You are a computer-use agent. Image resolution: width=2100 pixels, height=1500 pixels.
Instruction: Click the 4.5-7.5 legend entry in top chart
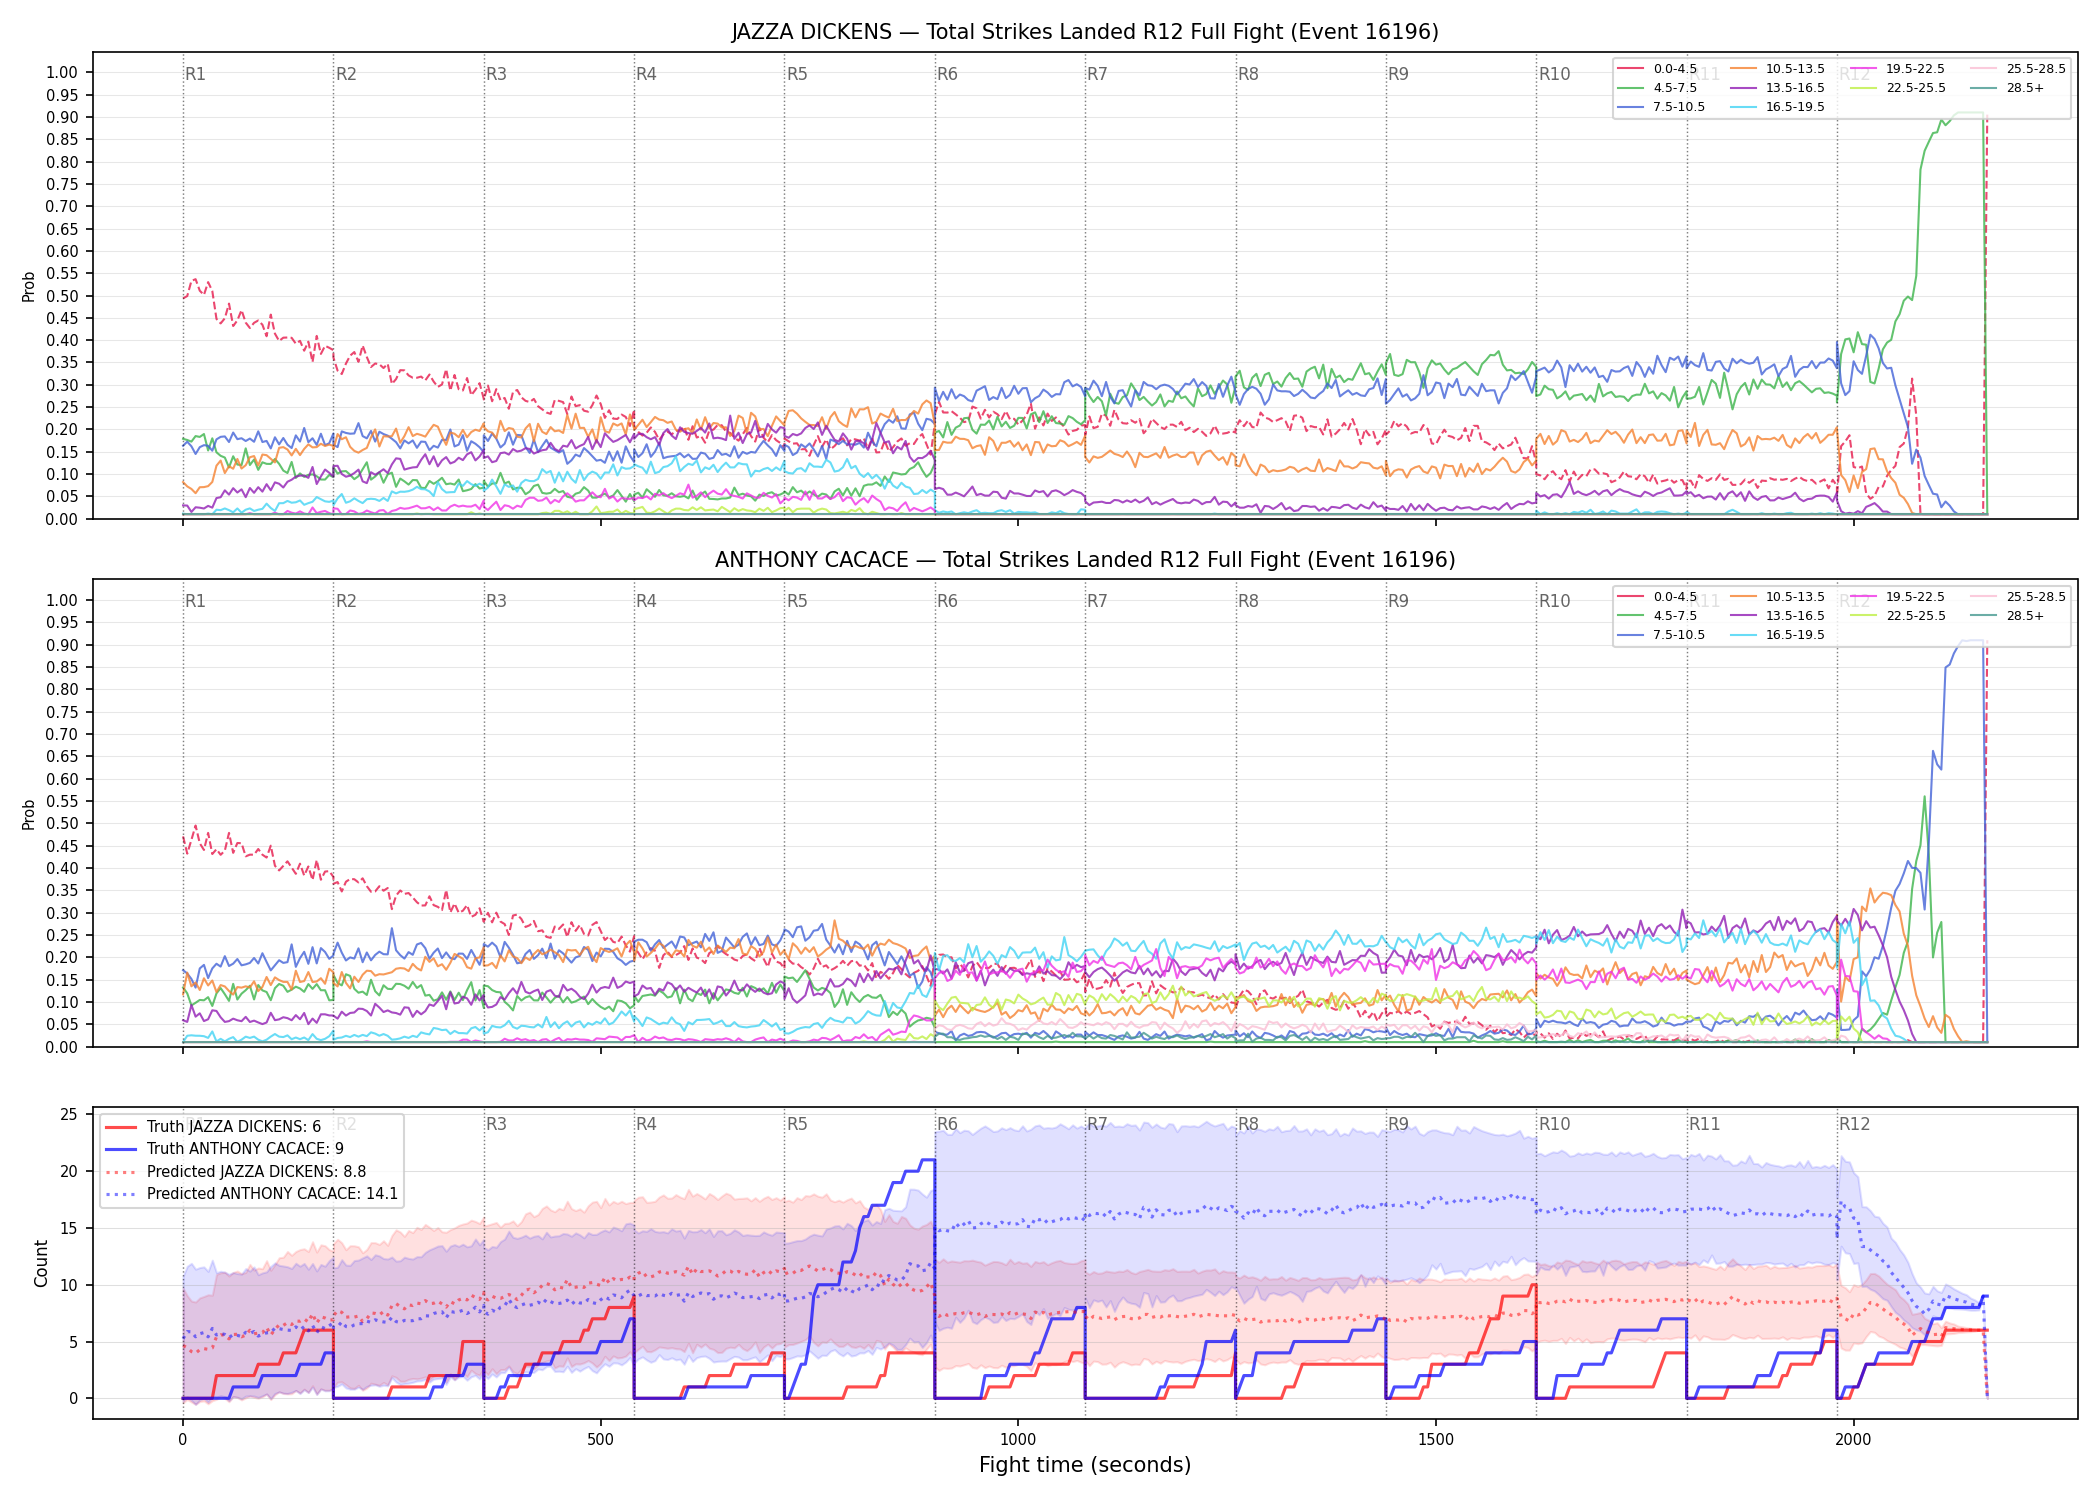(x=1657, y=88)
